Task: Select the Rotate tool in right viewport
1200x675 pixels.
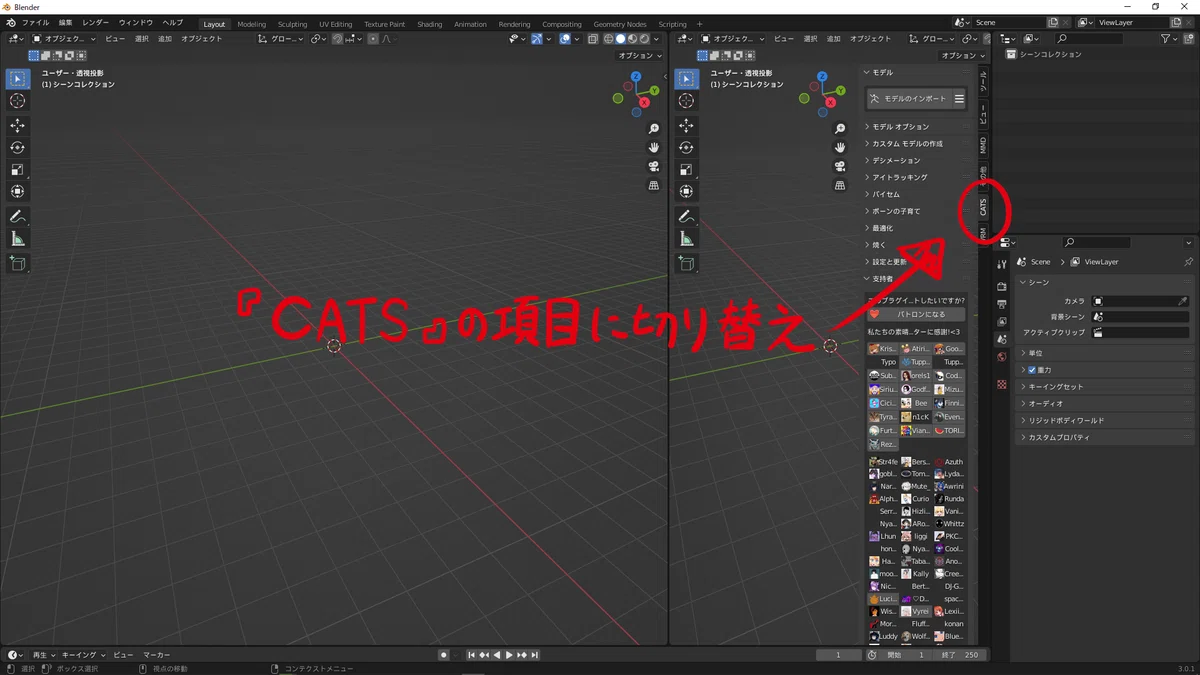Action: [686, 148]
